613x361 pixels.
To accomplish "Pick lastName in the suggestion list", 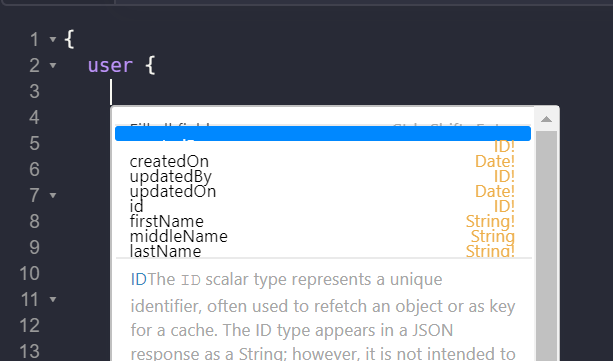I will (323, 251).
